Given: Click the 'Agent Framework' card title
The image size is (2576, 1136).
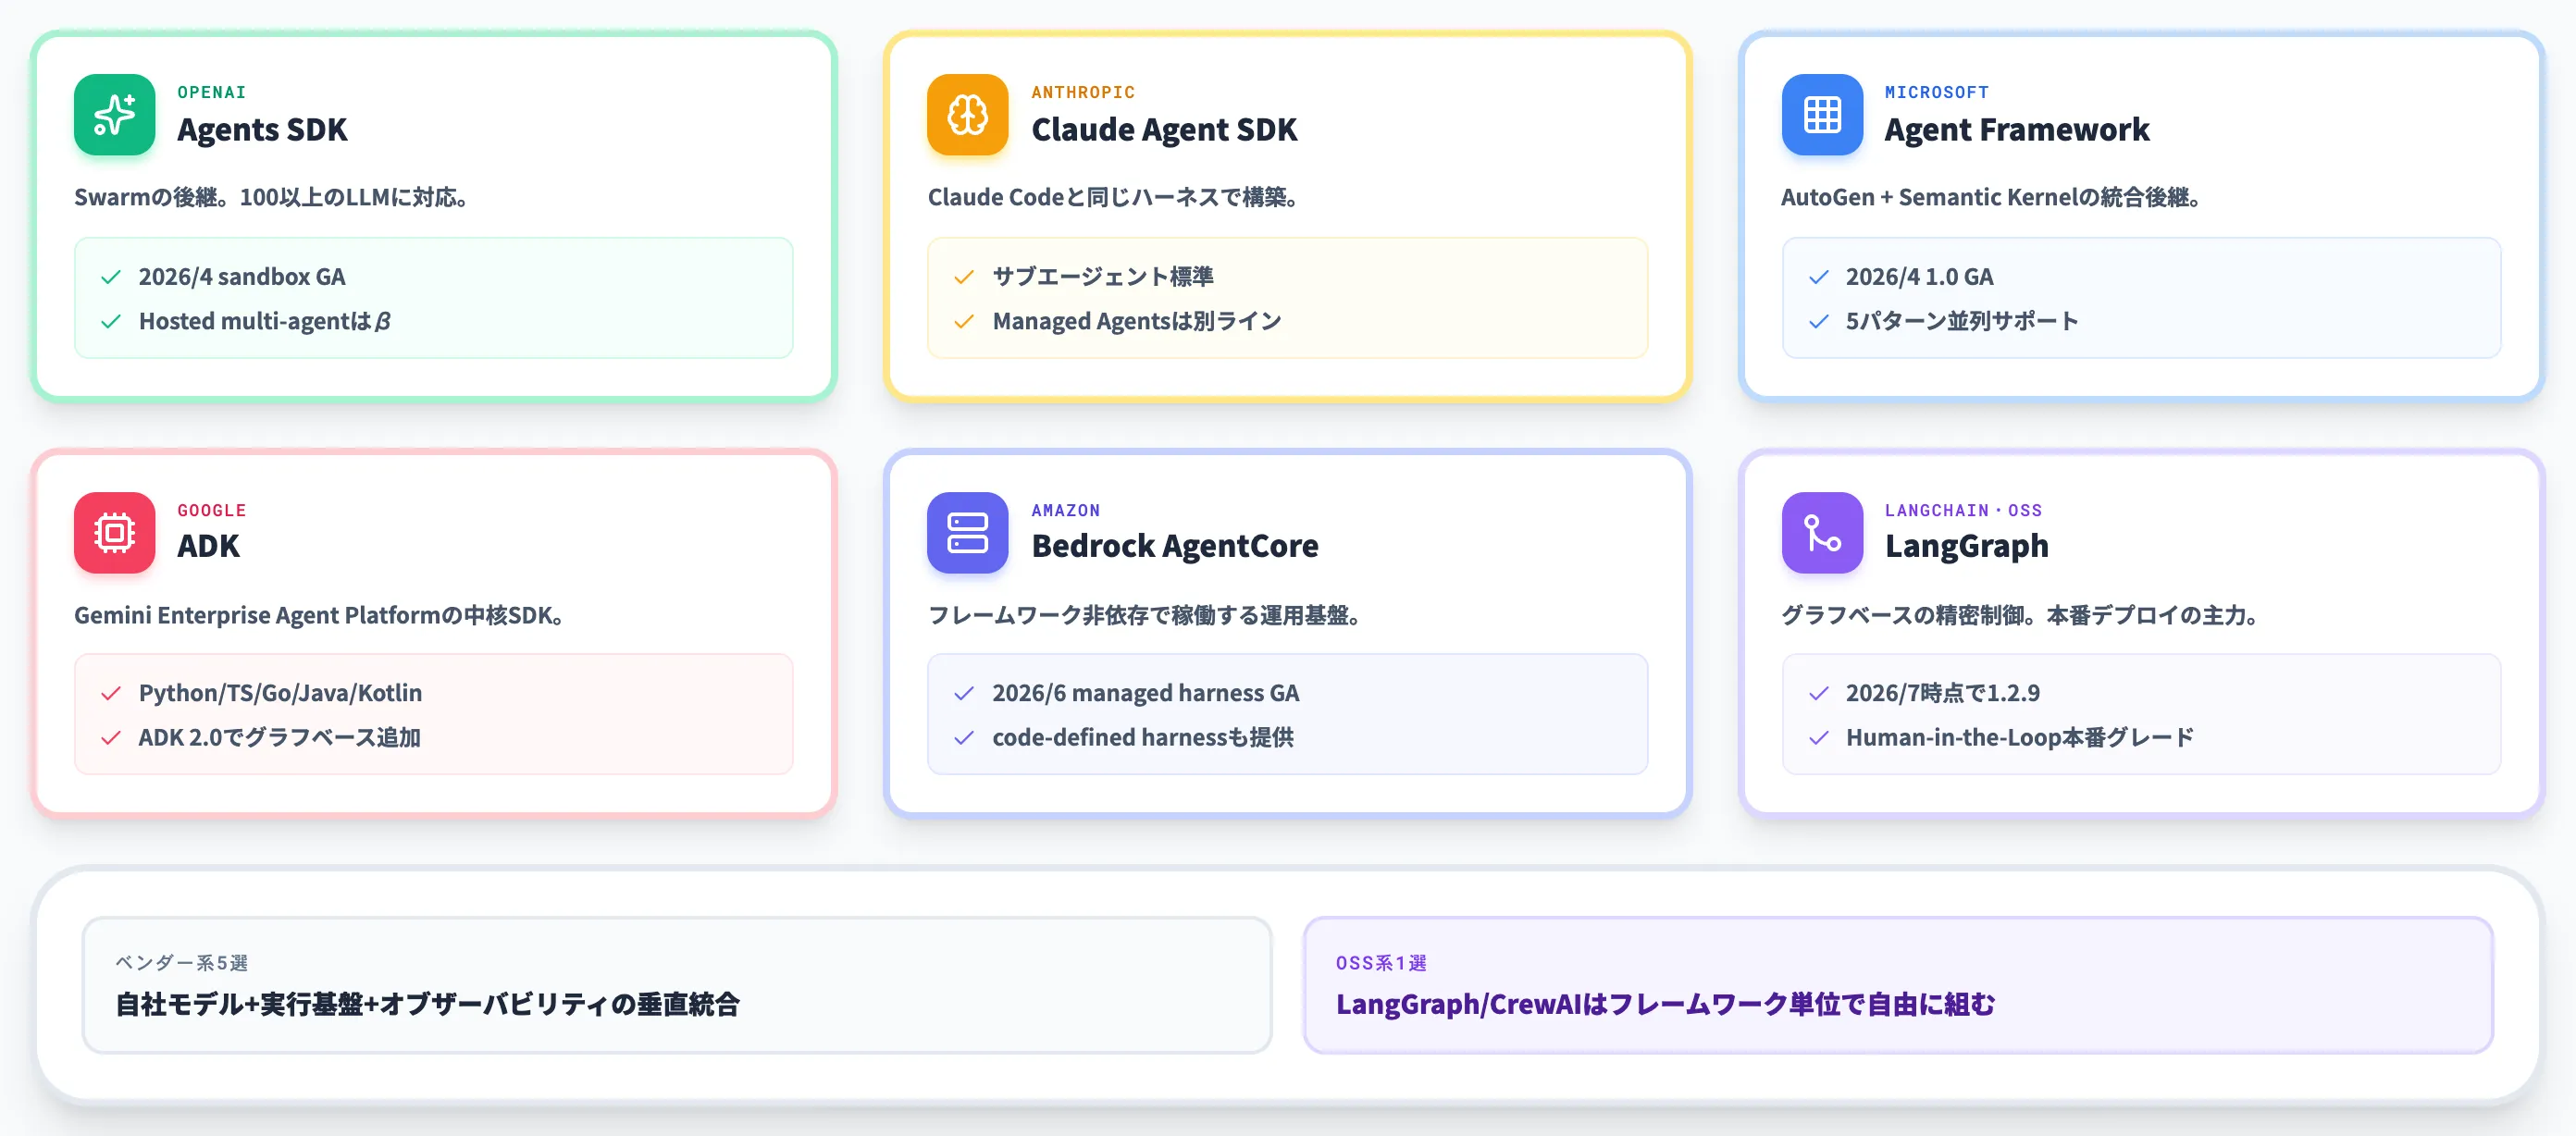Looking at the screenshot, I should (2017, 130).
